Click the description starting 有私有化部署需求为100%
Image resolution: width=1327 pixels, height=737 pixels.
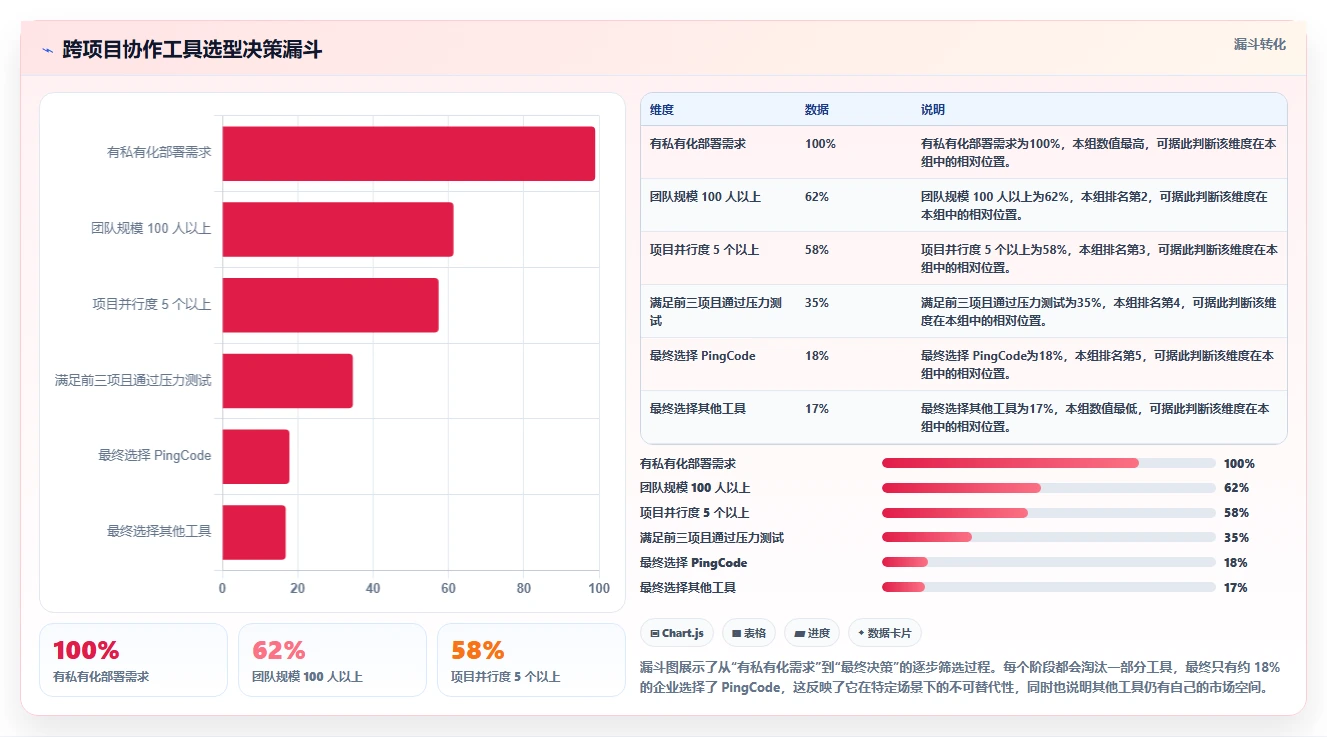(x=1098, y=153)
